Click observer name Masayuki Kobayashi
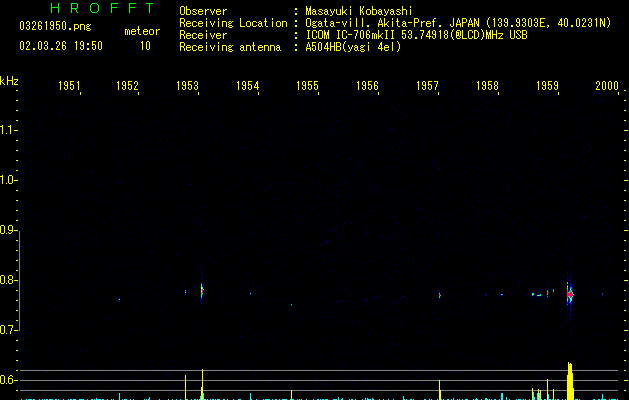 click(359, 11)
